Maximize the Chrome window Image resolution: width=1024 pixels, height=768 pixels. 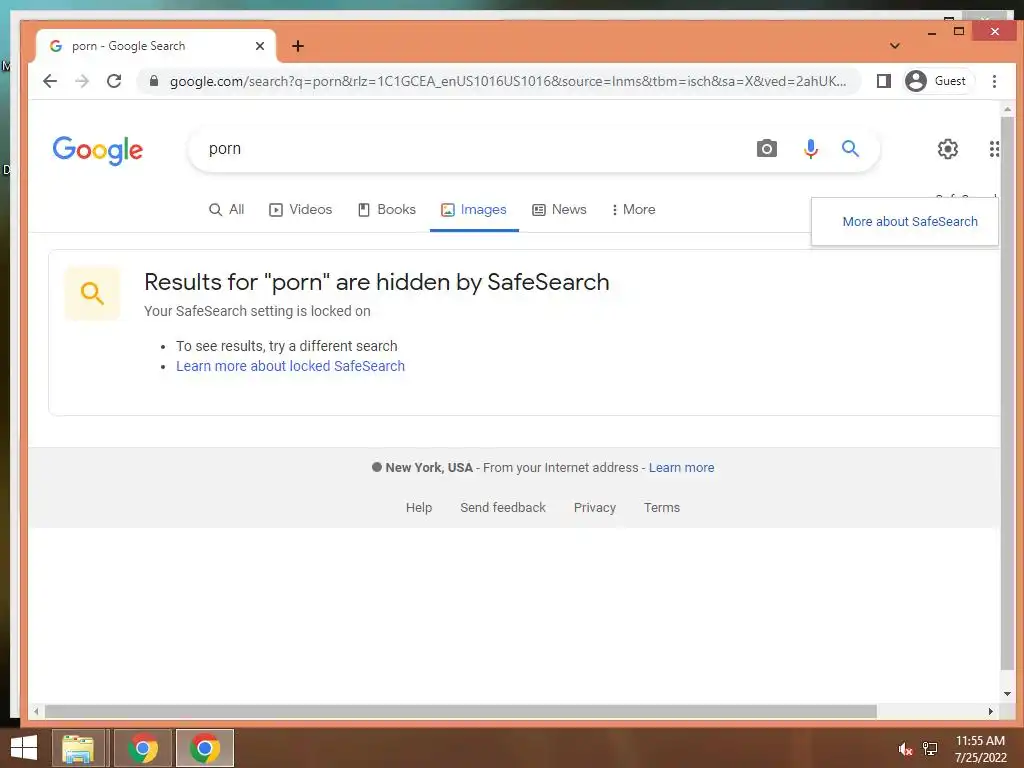959,31
